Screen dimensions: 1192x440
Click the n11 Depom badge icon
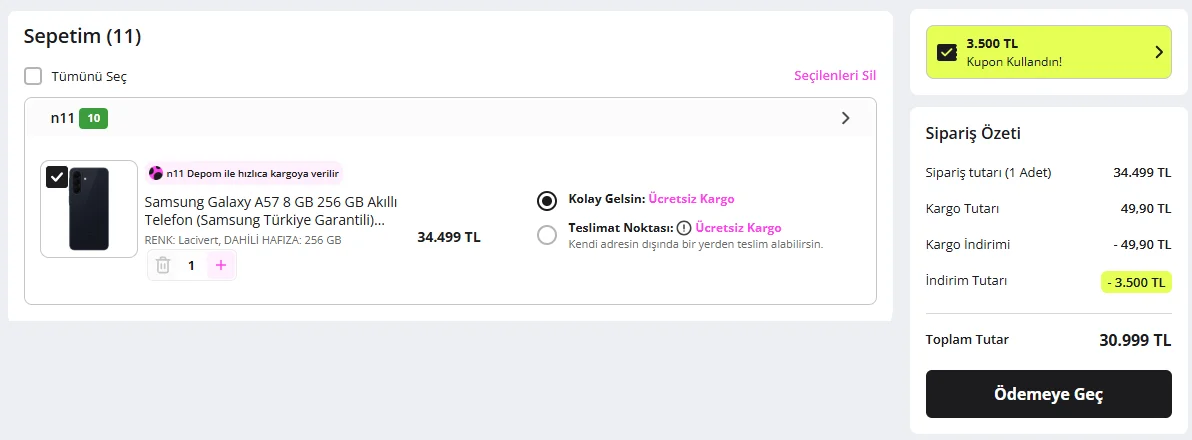pos(156,173)
